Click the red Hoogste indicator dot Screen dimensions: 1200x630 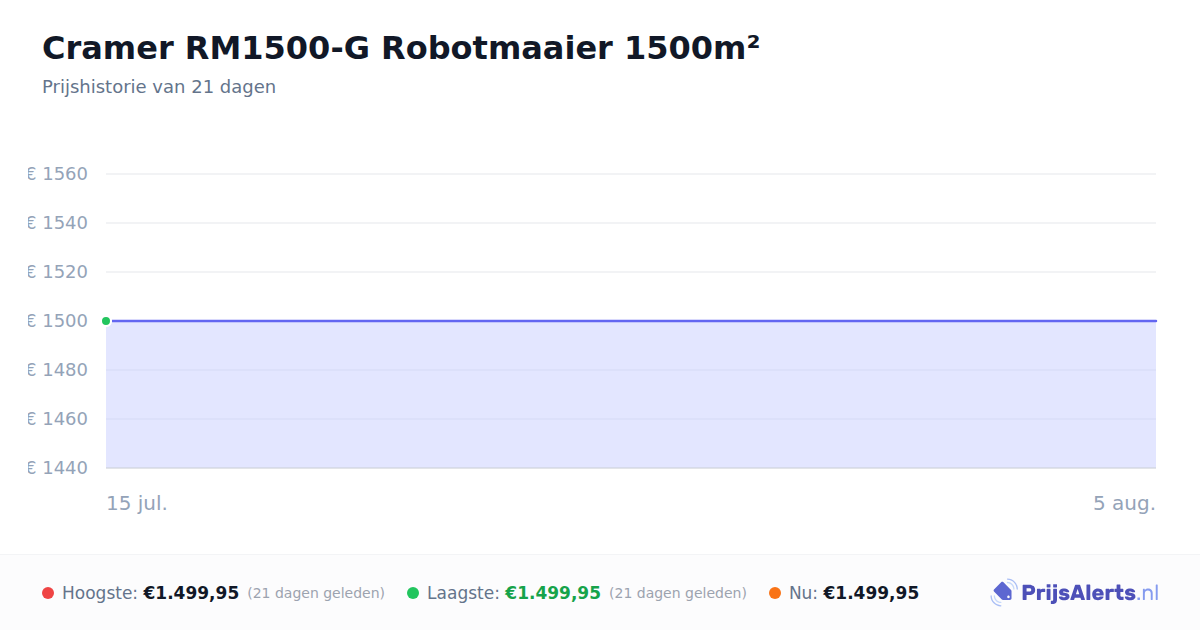click(48, 593)
